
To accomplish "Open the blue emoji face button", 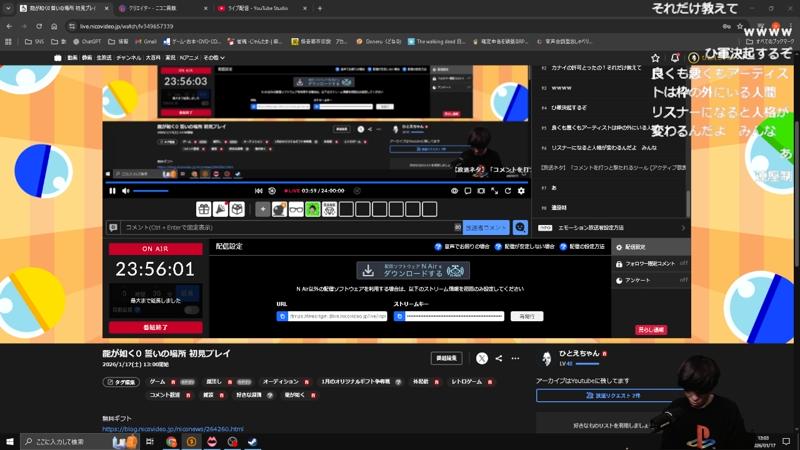I will coord(520,228).
